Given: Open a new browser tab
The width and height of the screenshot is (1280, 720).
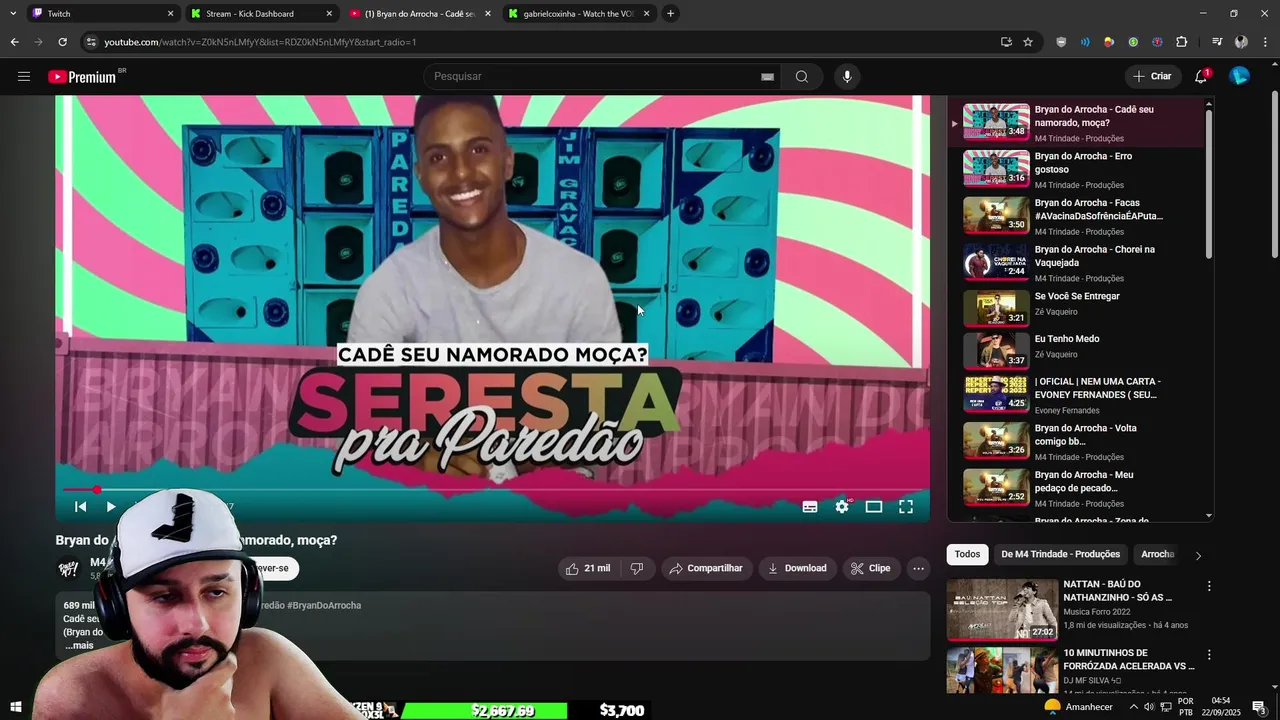Looking at the screenshot, I should click(670, 14).
